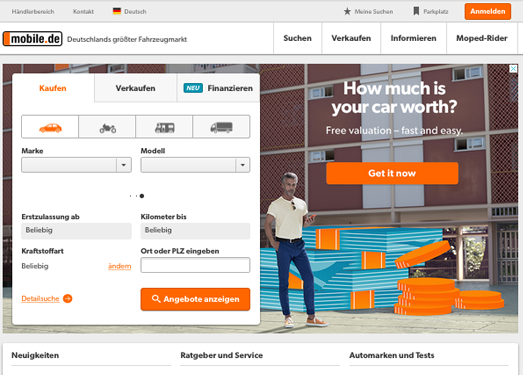Screen dimensions: 523x375
Task: Click the Get it now button
Action: (392, 173)
